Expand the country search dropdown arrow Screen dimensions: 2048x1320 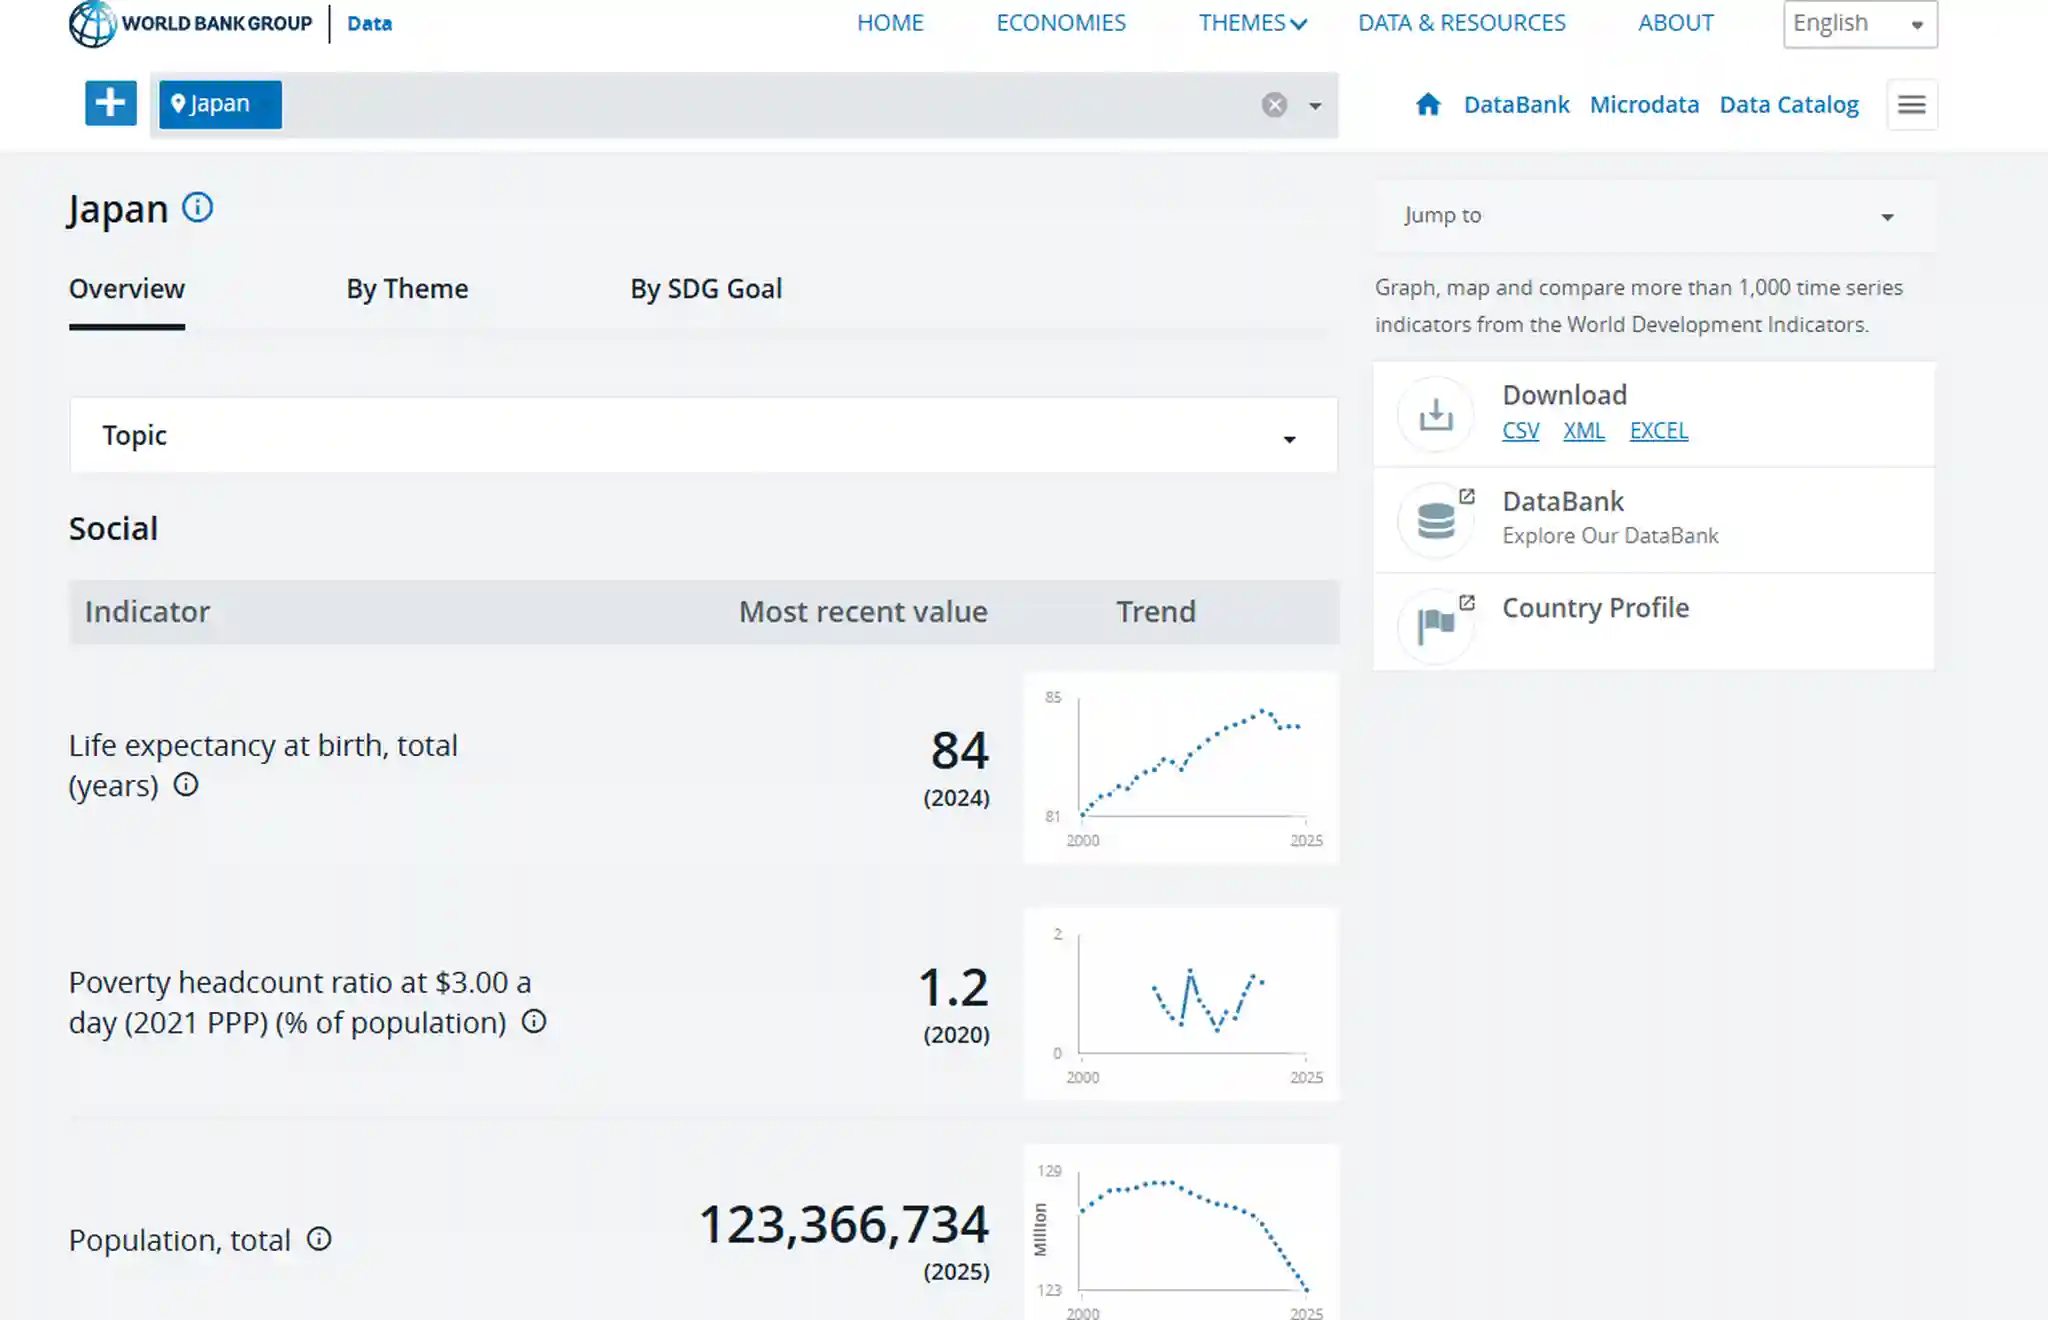pos(1315,106)
